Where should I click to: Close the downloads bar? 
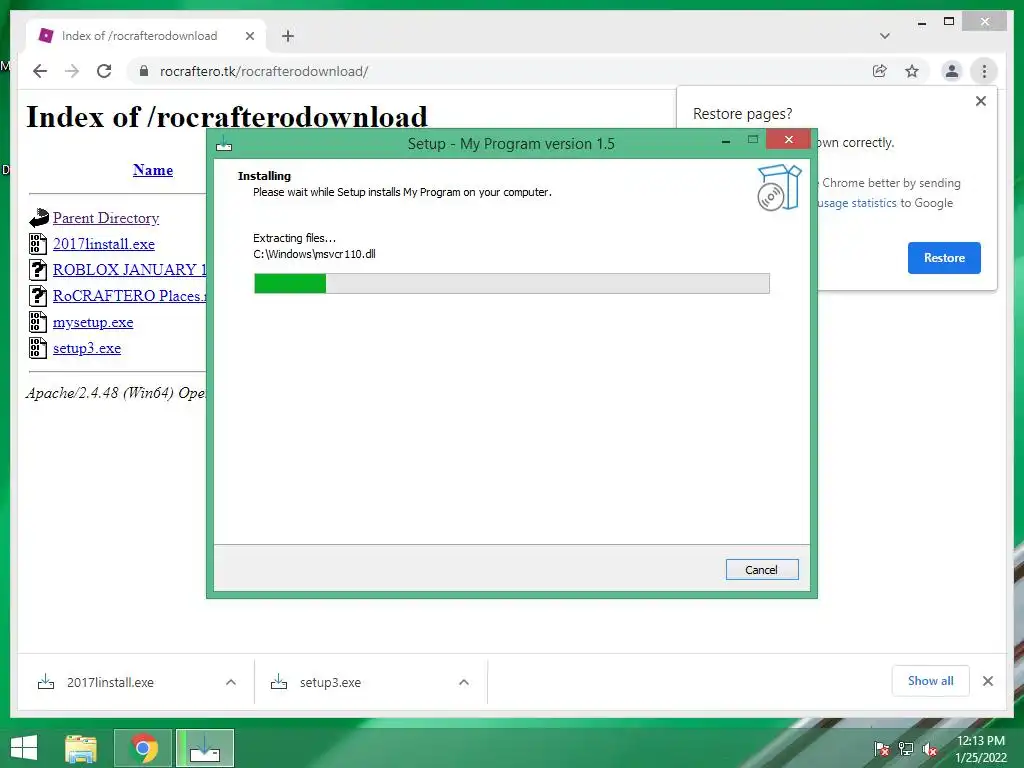987,681
